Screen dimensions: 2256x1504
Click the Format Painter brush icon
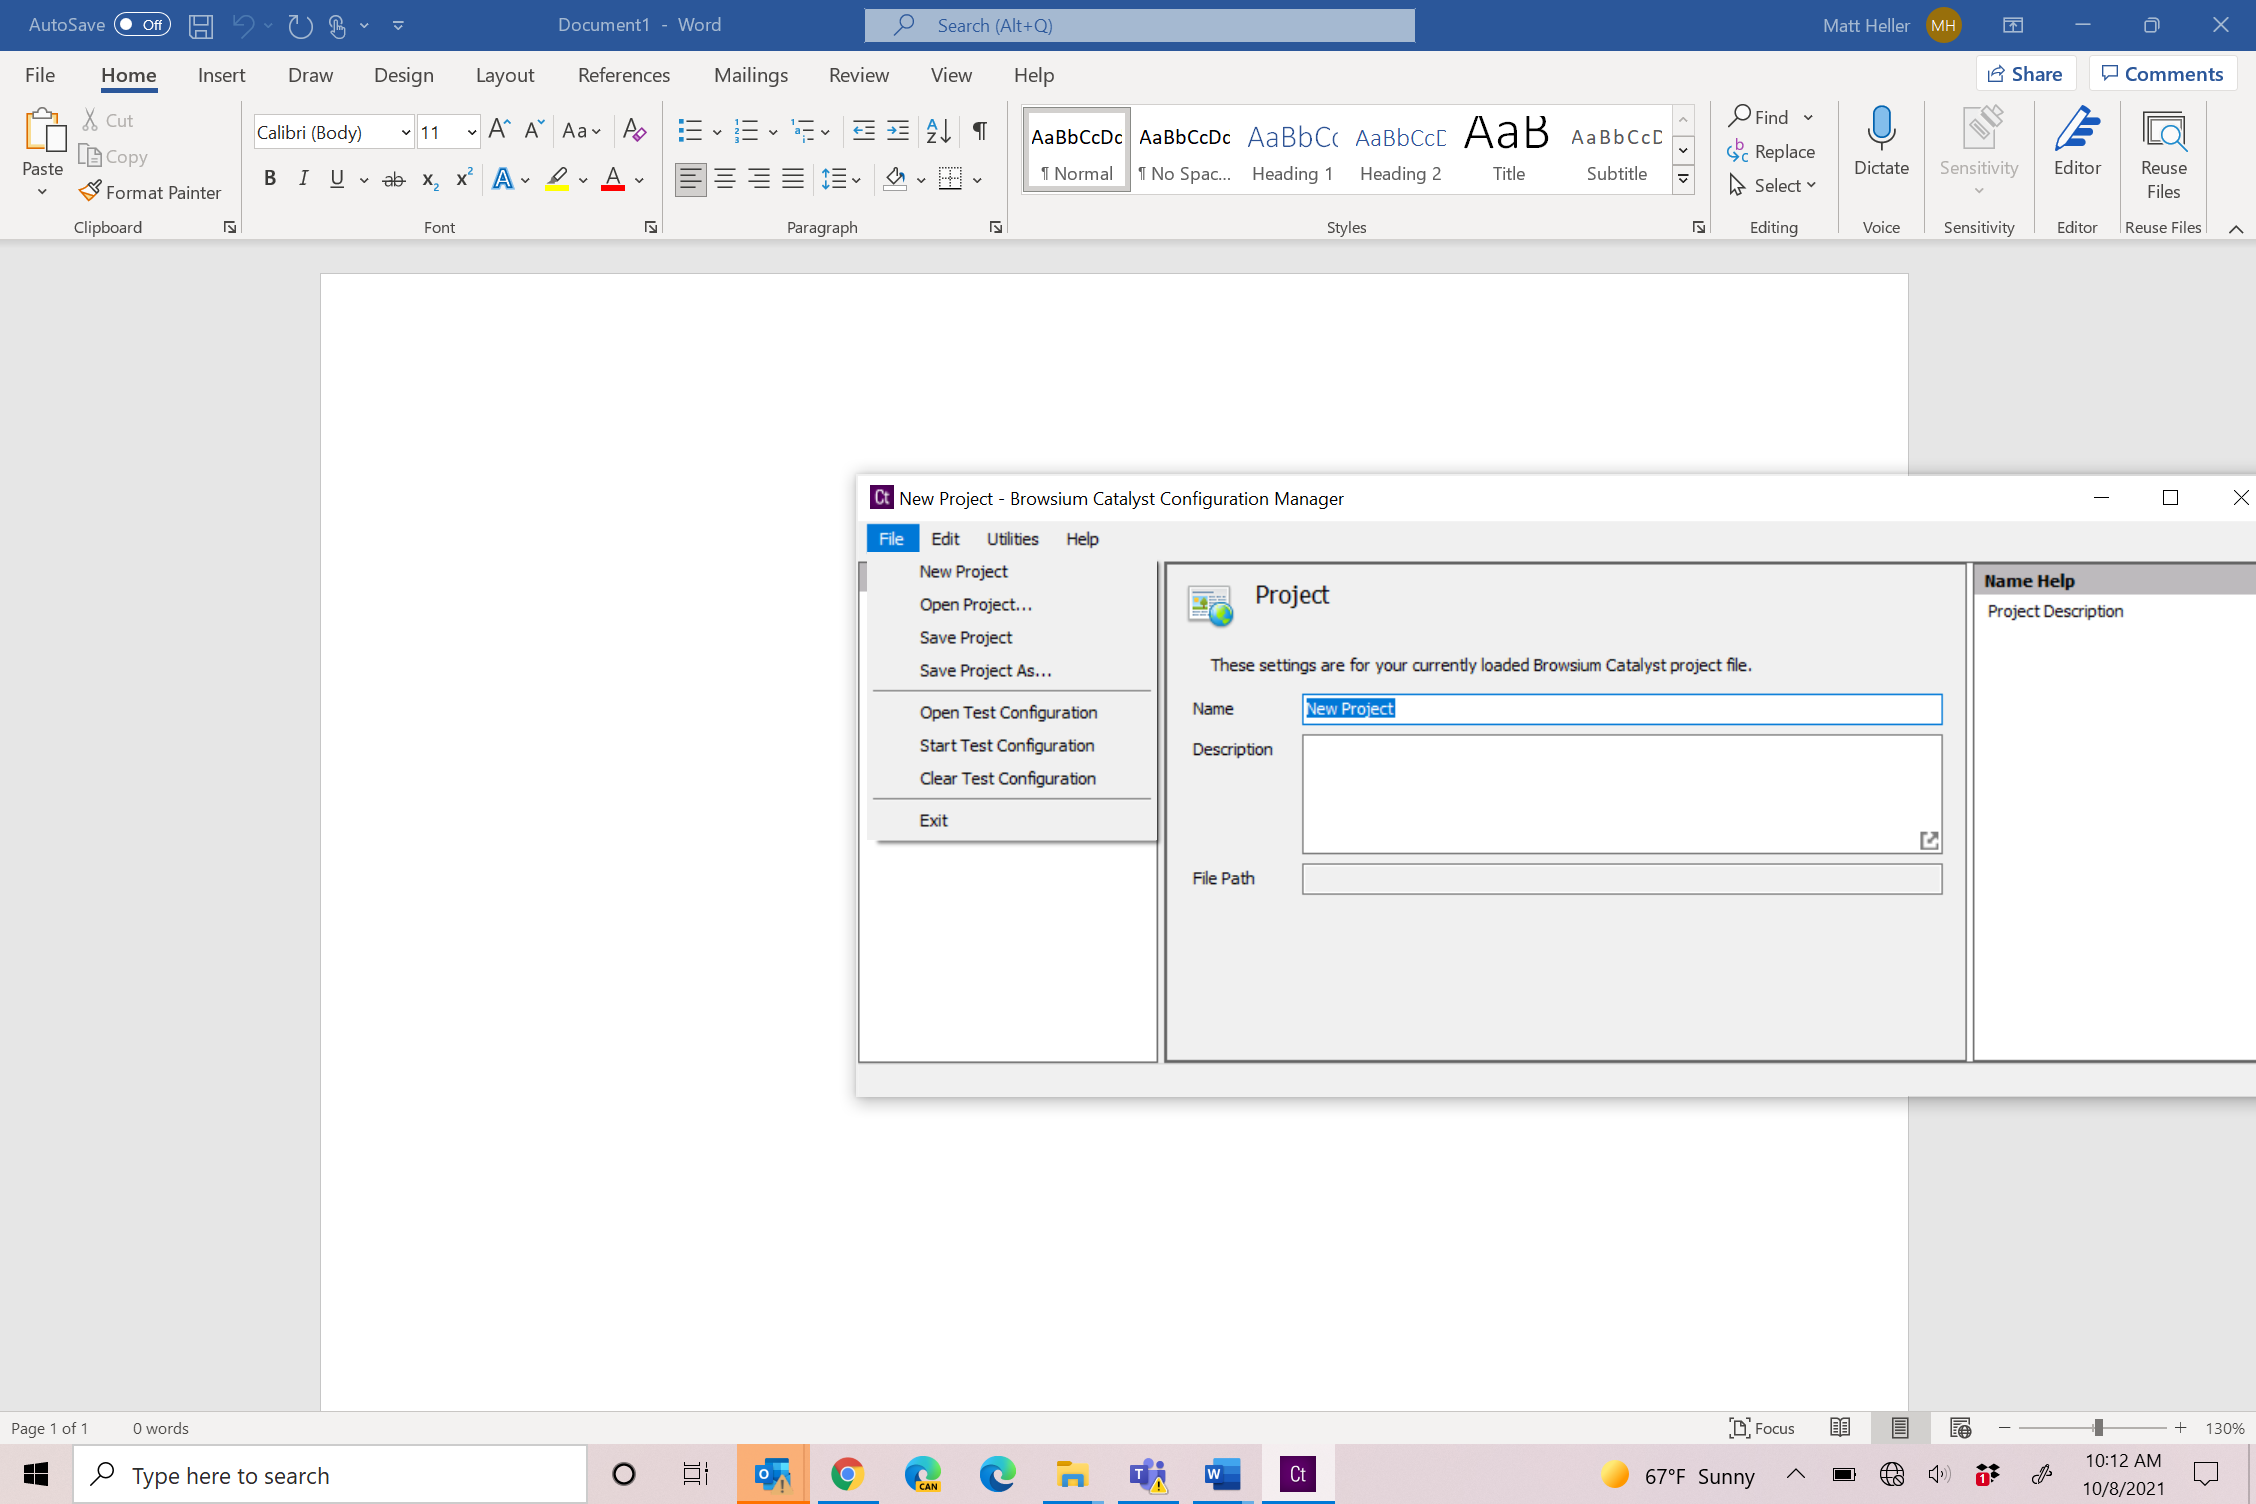(91, 191)
